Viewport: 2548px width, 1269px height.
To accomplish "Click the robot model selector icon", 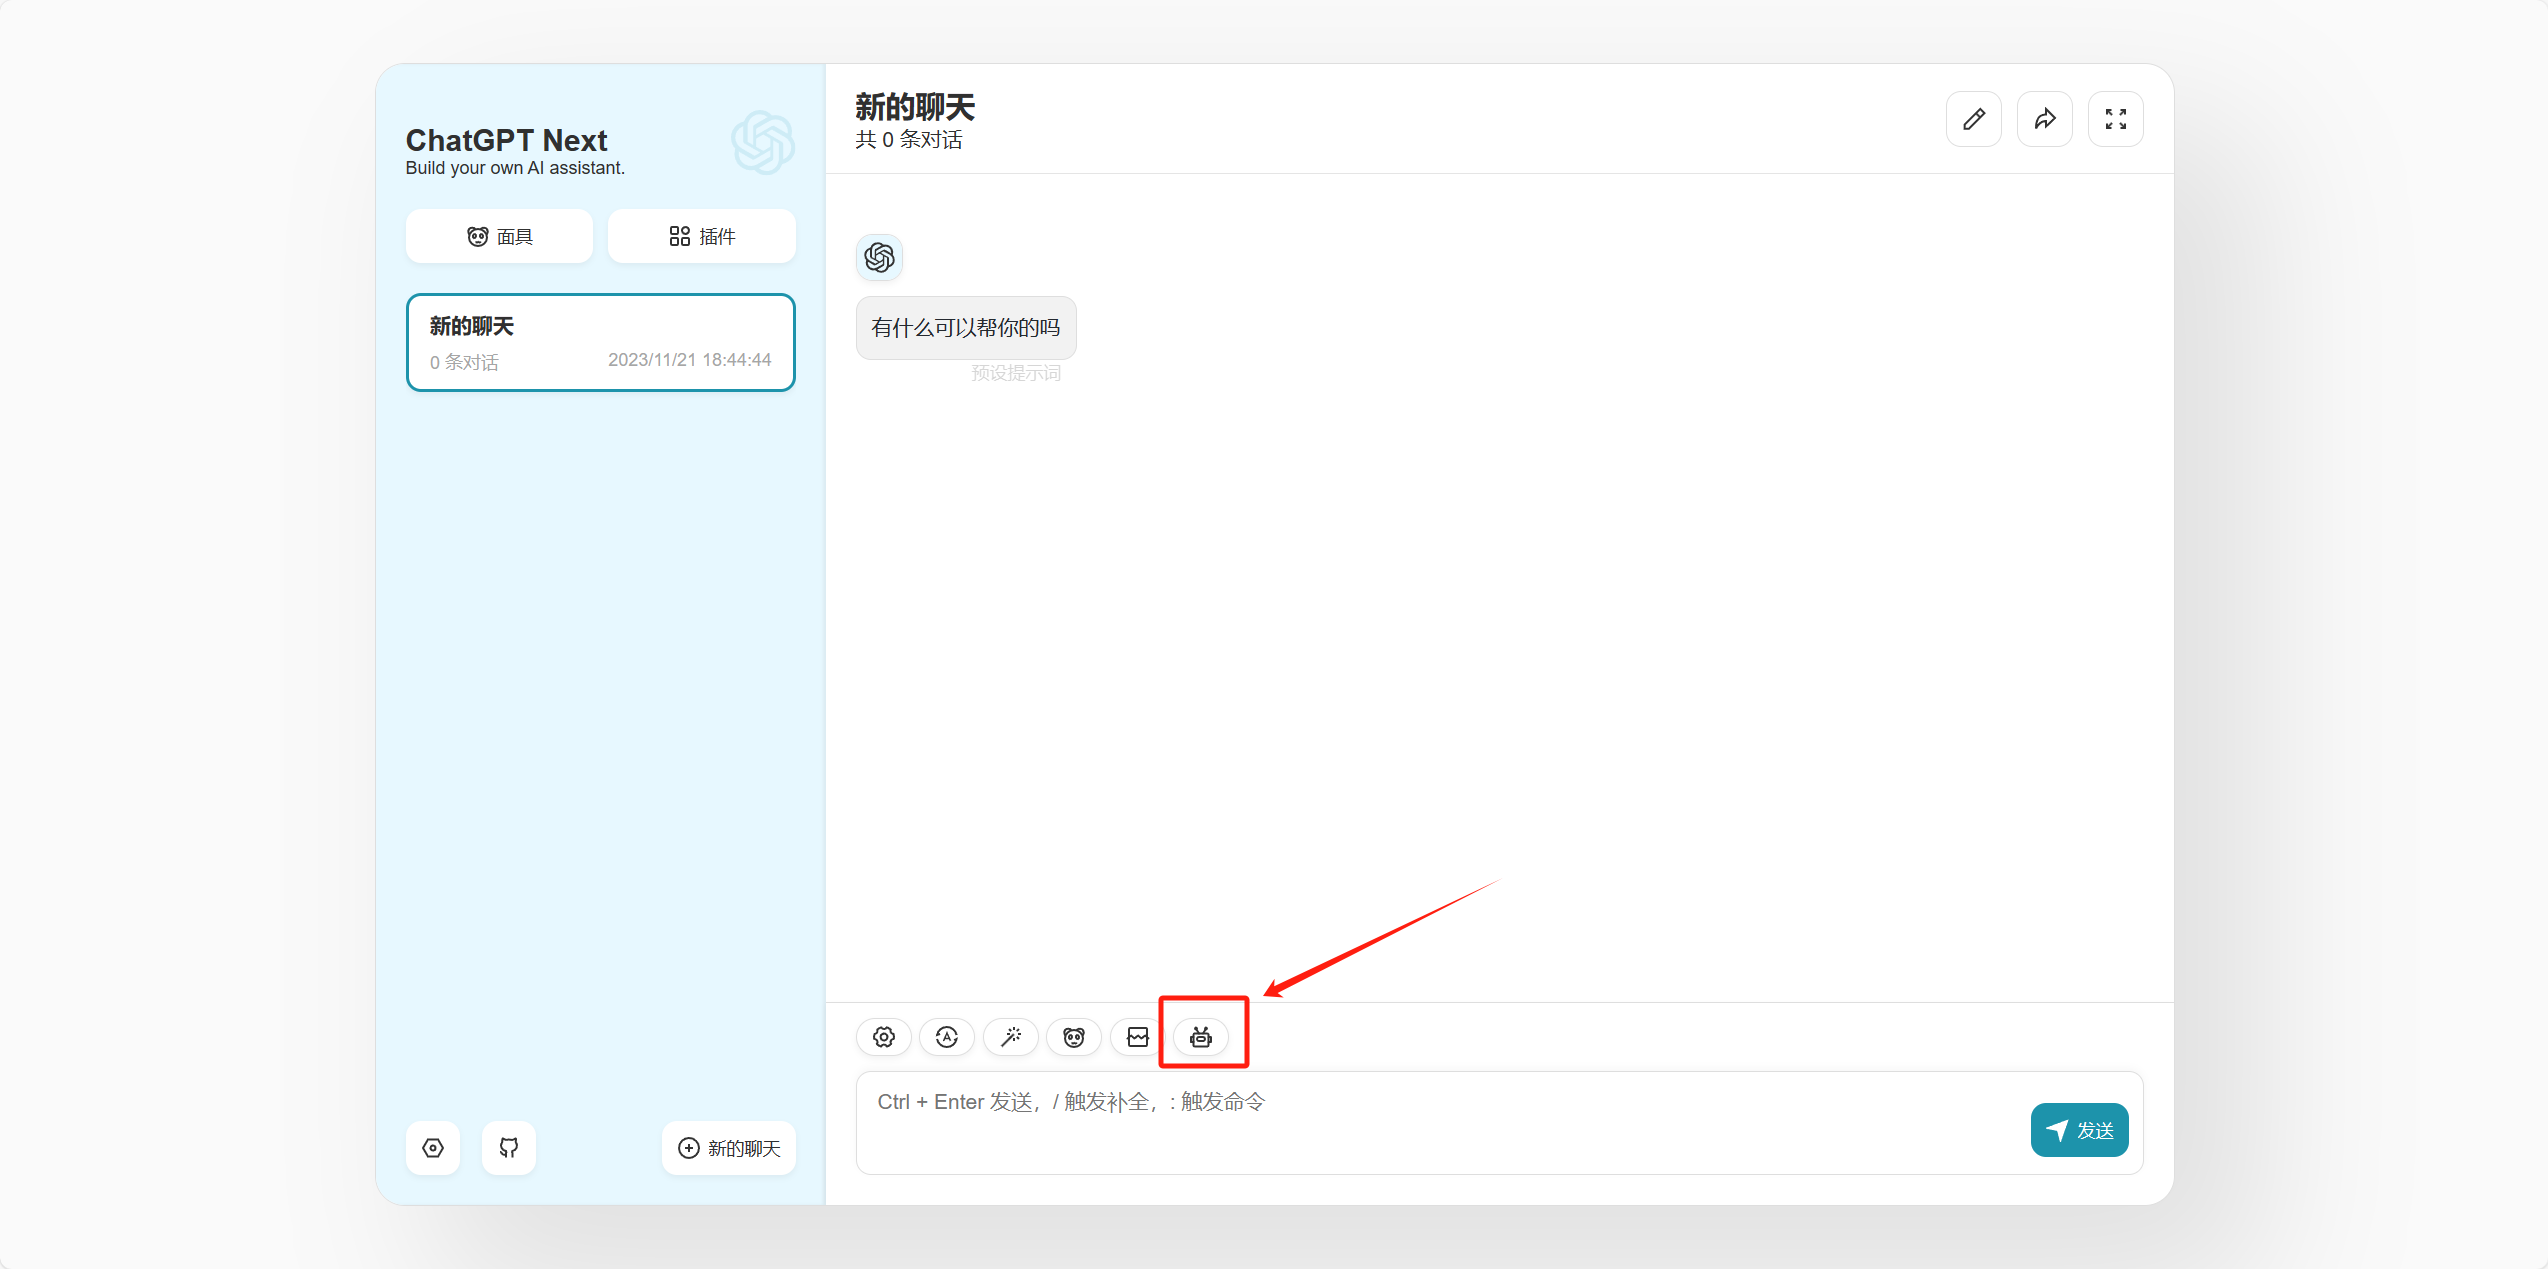I will [x=1201, y=1037].
